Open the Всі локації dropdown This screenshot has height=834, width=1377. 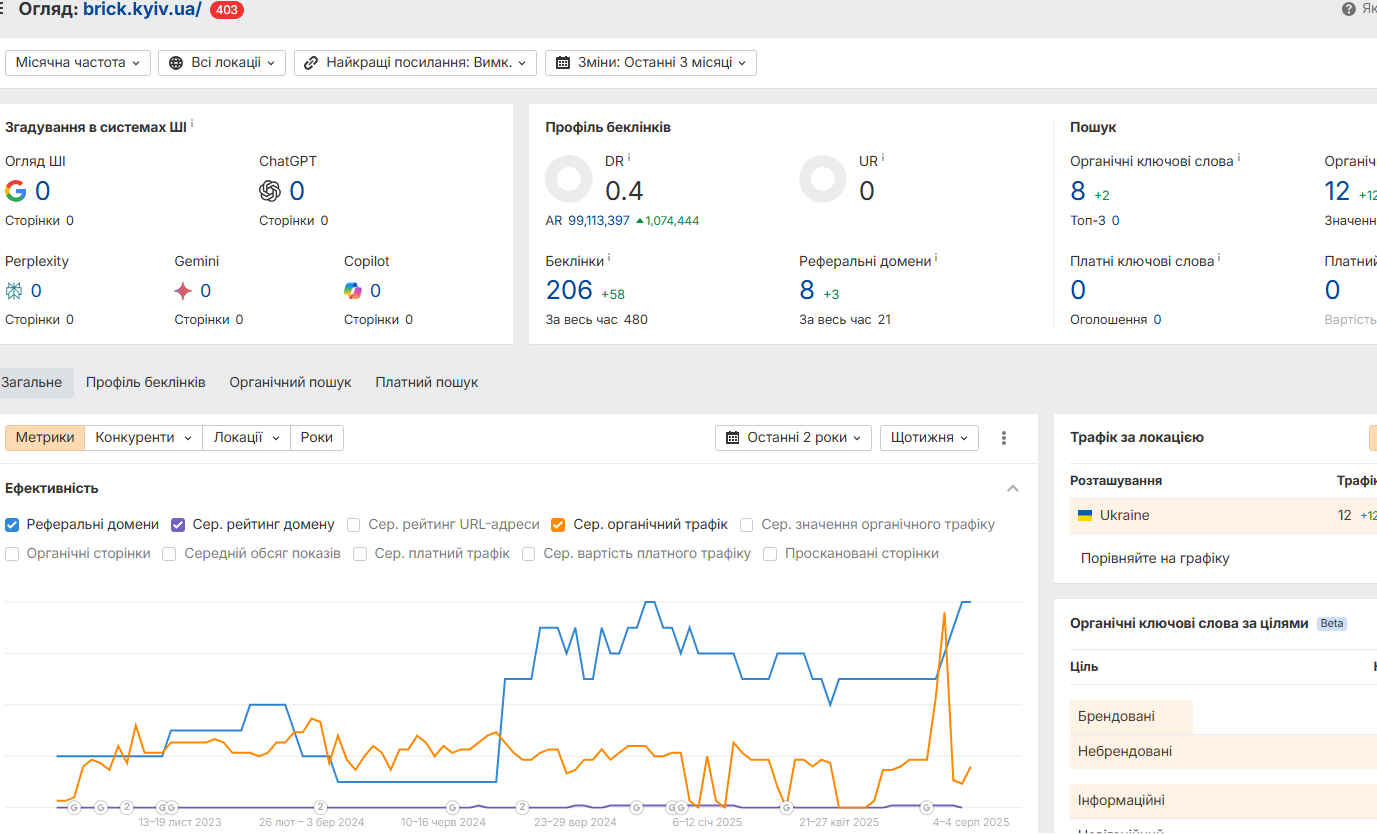click(222, 62)
